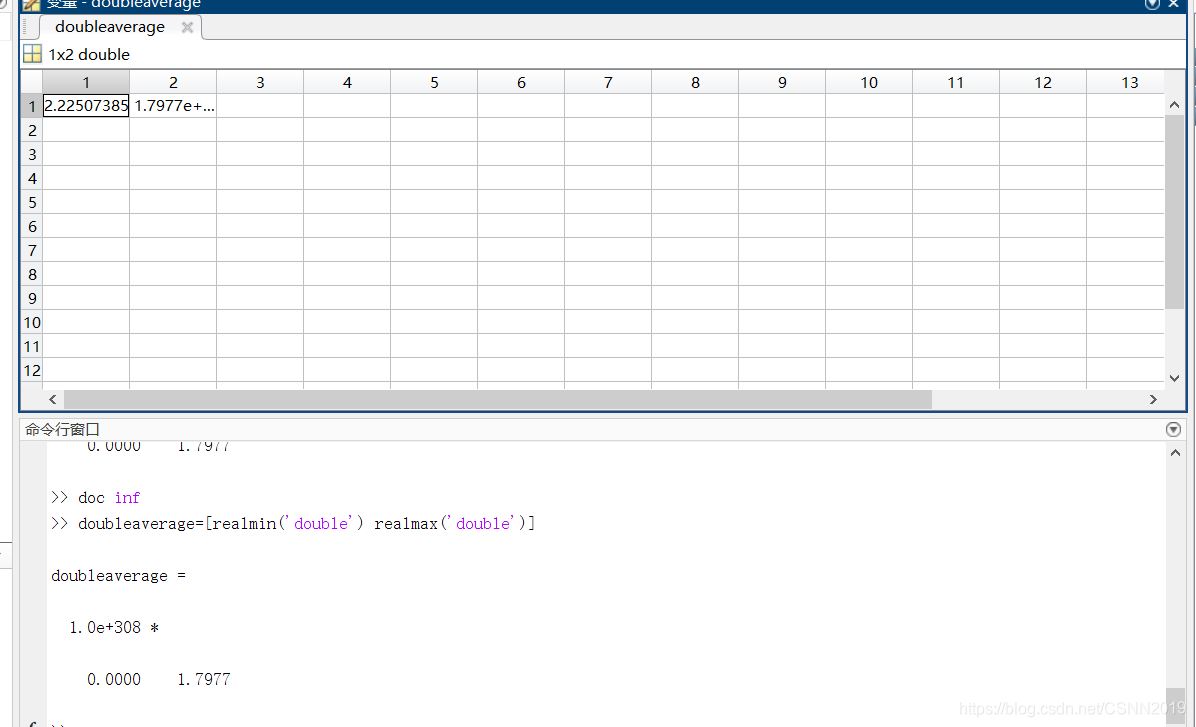The image size is (1196, 727).
Task: Select column header 1
Action: coord(86,82)
